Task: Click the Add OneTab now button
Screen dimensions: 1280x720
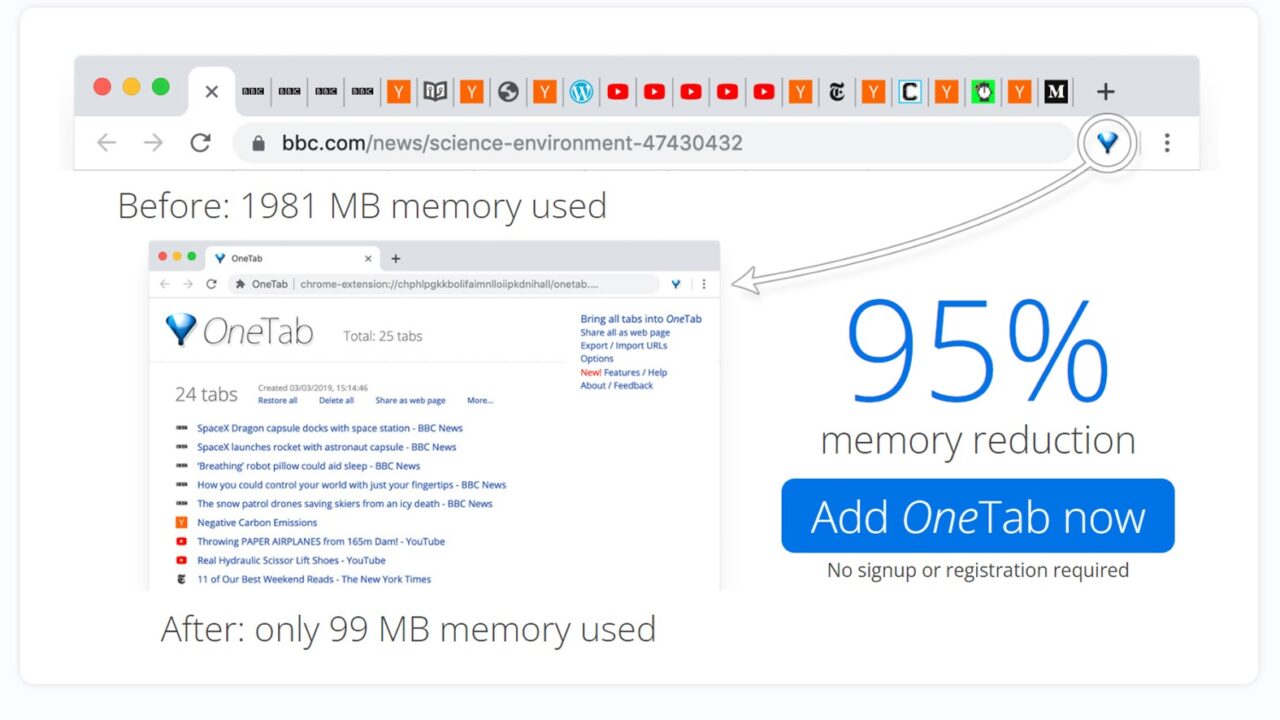Action: 977,517
